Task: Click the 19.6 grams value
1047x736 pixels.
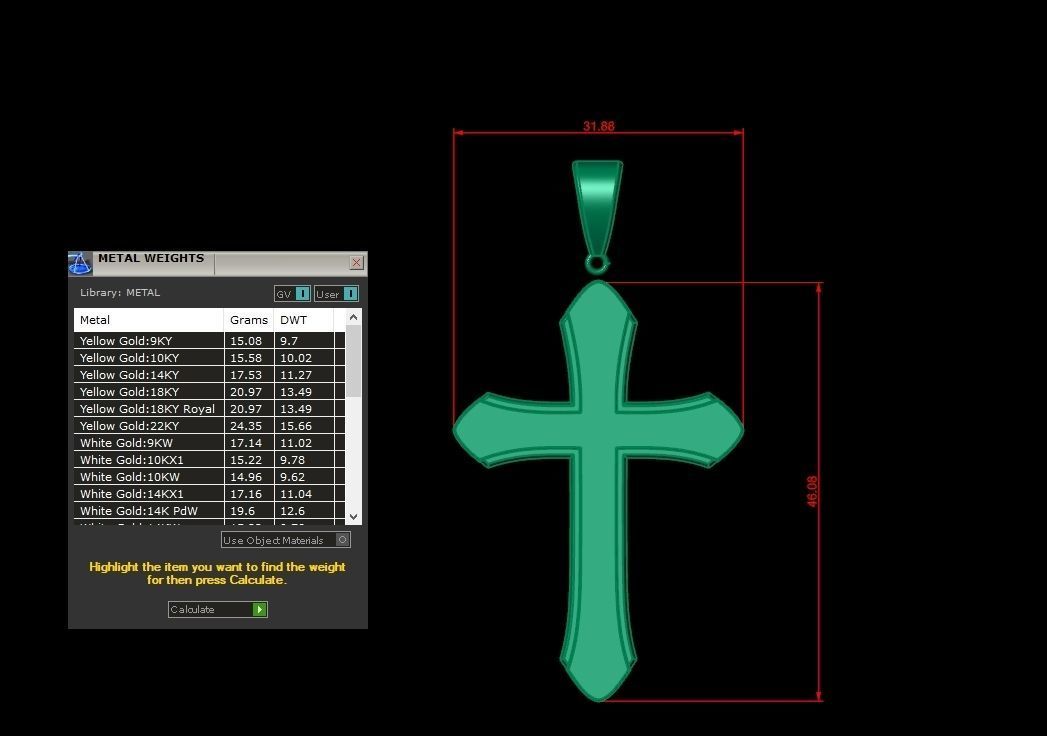Action: coord(242,511)
